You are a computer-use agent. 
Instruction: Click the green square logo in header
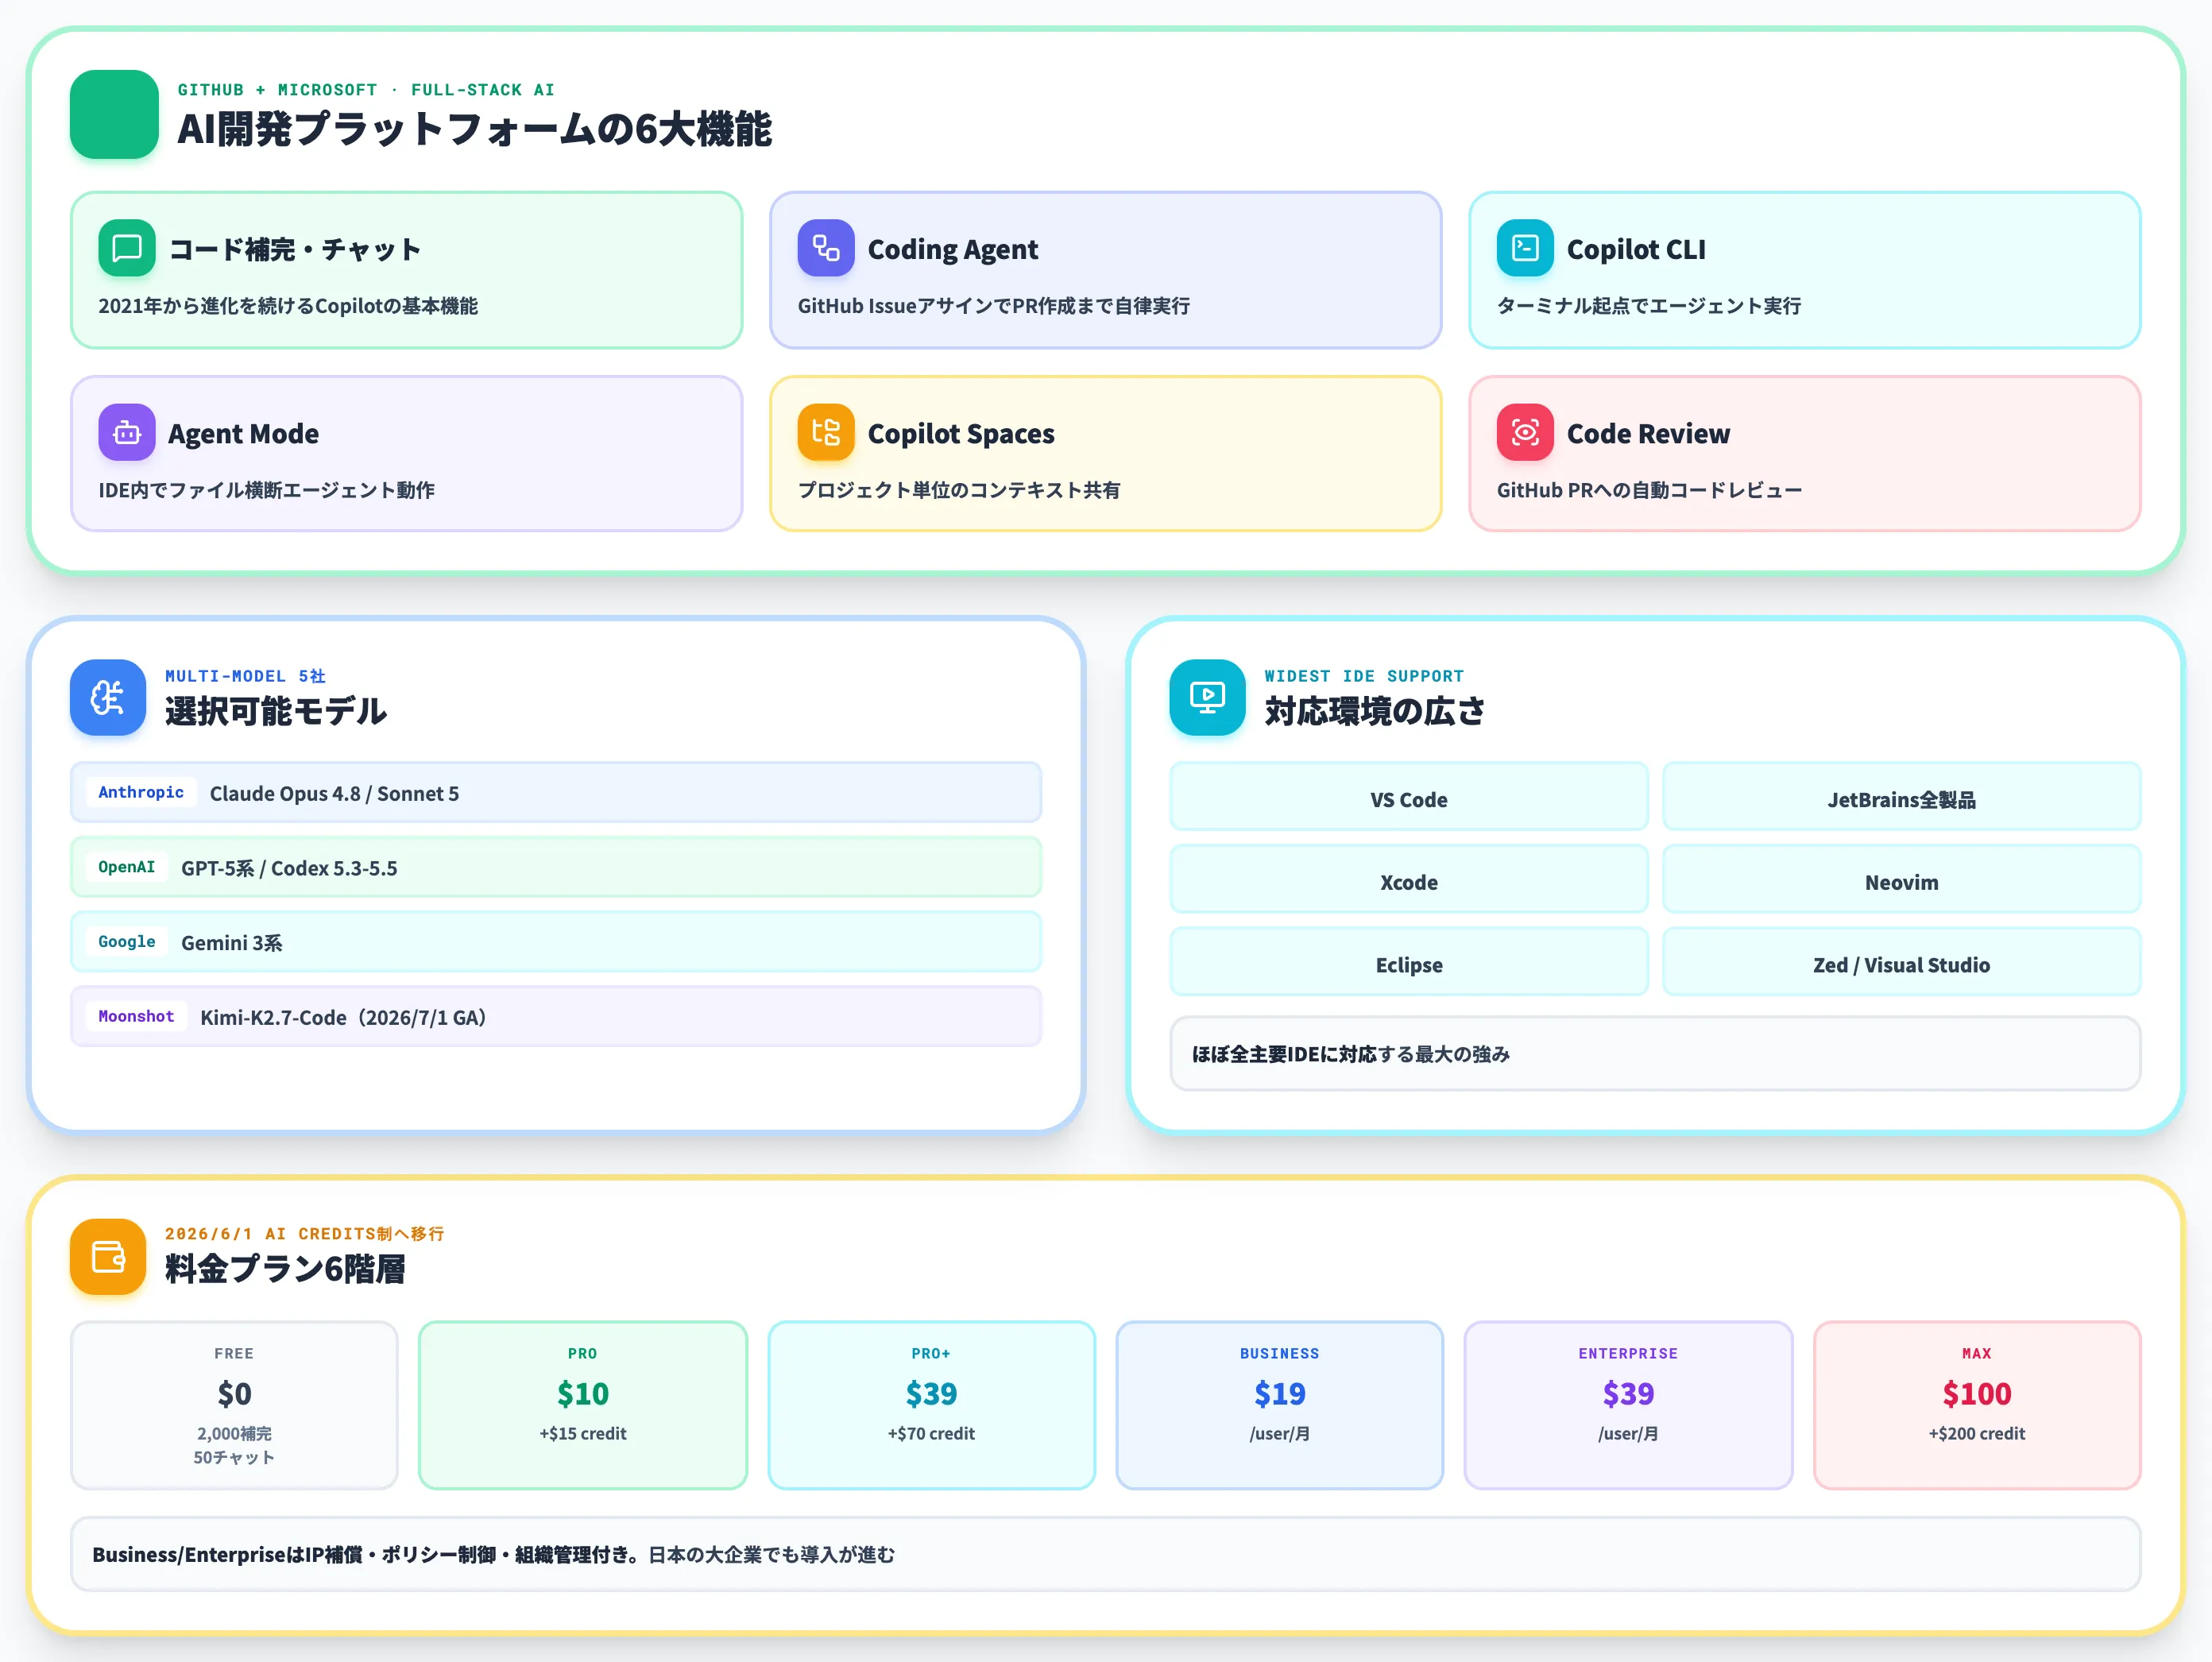tap(114, 114)
